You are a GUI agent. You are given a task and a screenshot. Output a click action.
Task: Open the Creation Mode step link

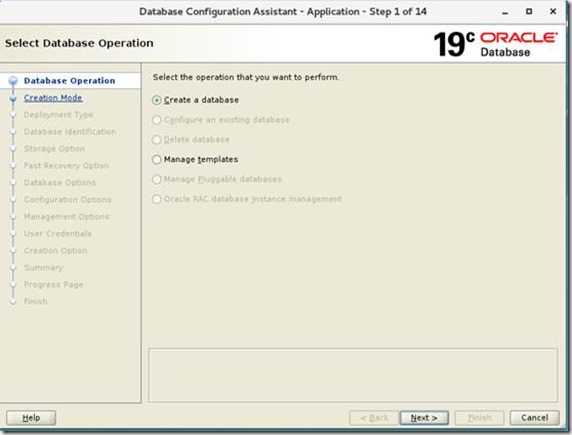pyautogui.click(x=53, y=98)
